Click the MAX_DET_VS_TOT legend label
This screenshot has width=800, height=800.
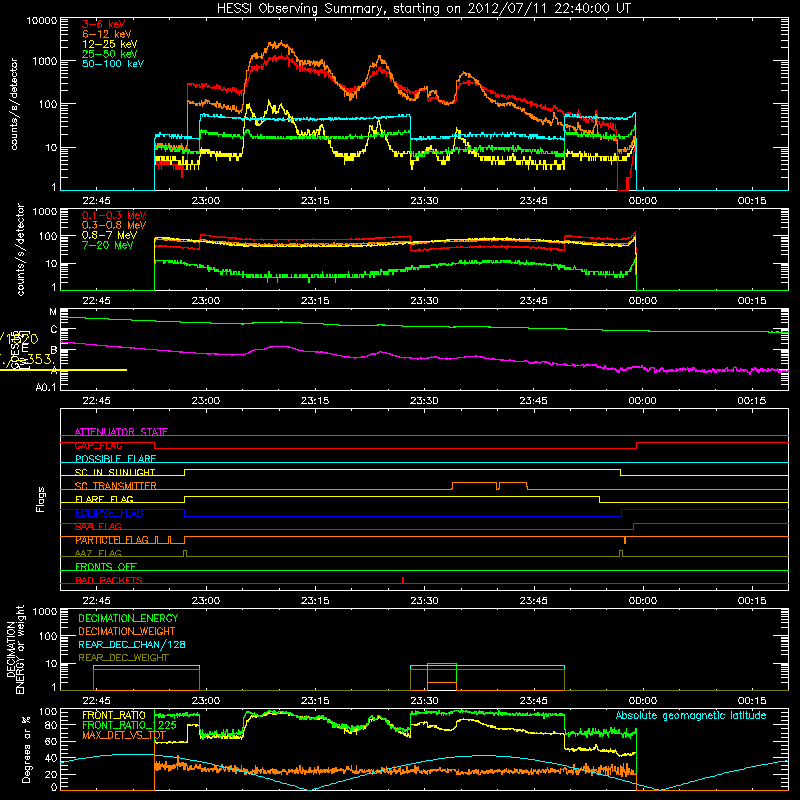pos(124,735)
